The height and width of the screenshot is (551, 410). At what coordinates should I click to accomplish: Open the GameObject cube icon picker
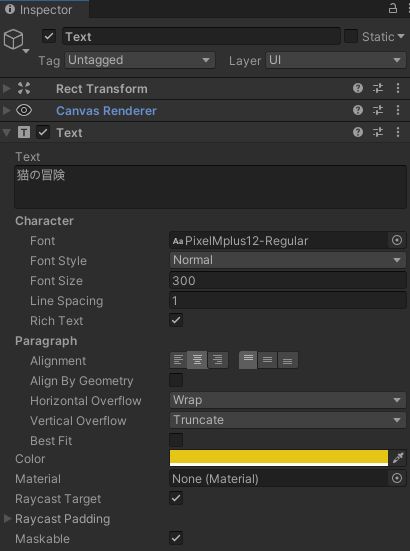16,40
